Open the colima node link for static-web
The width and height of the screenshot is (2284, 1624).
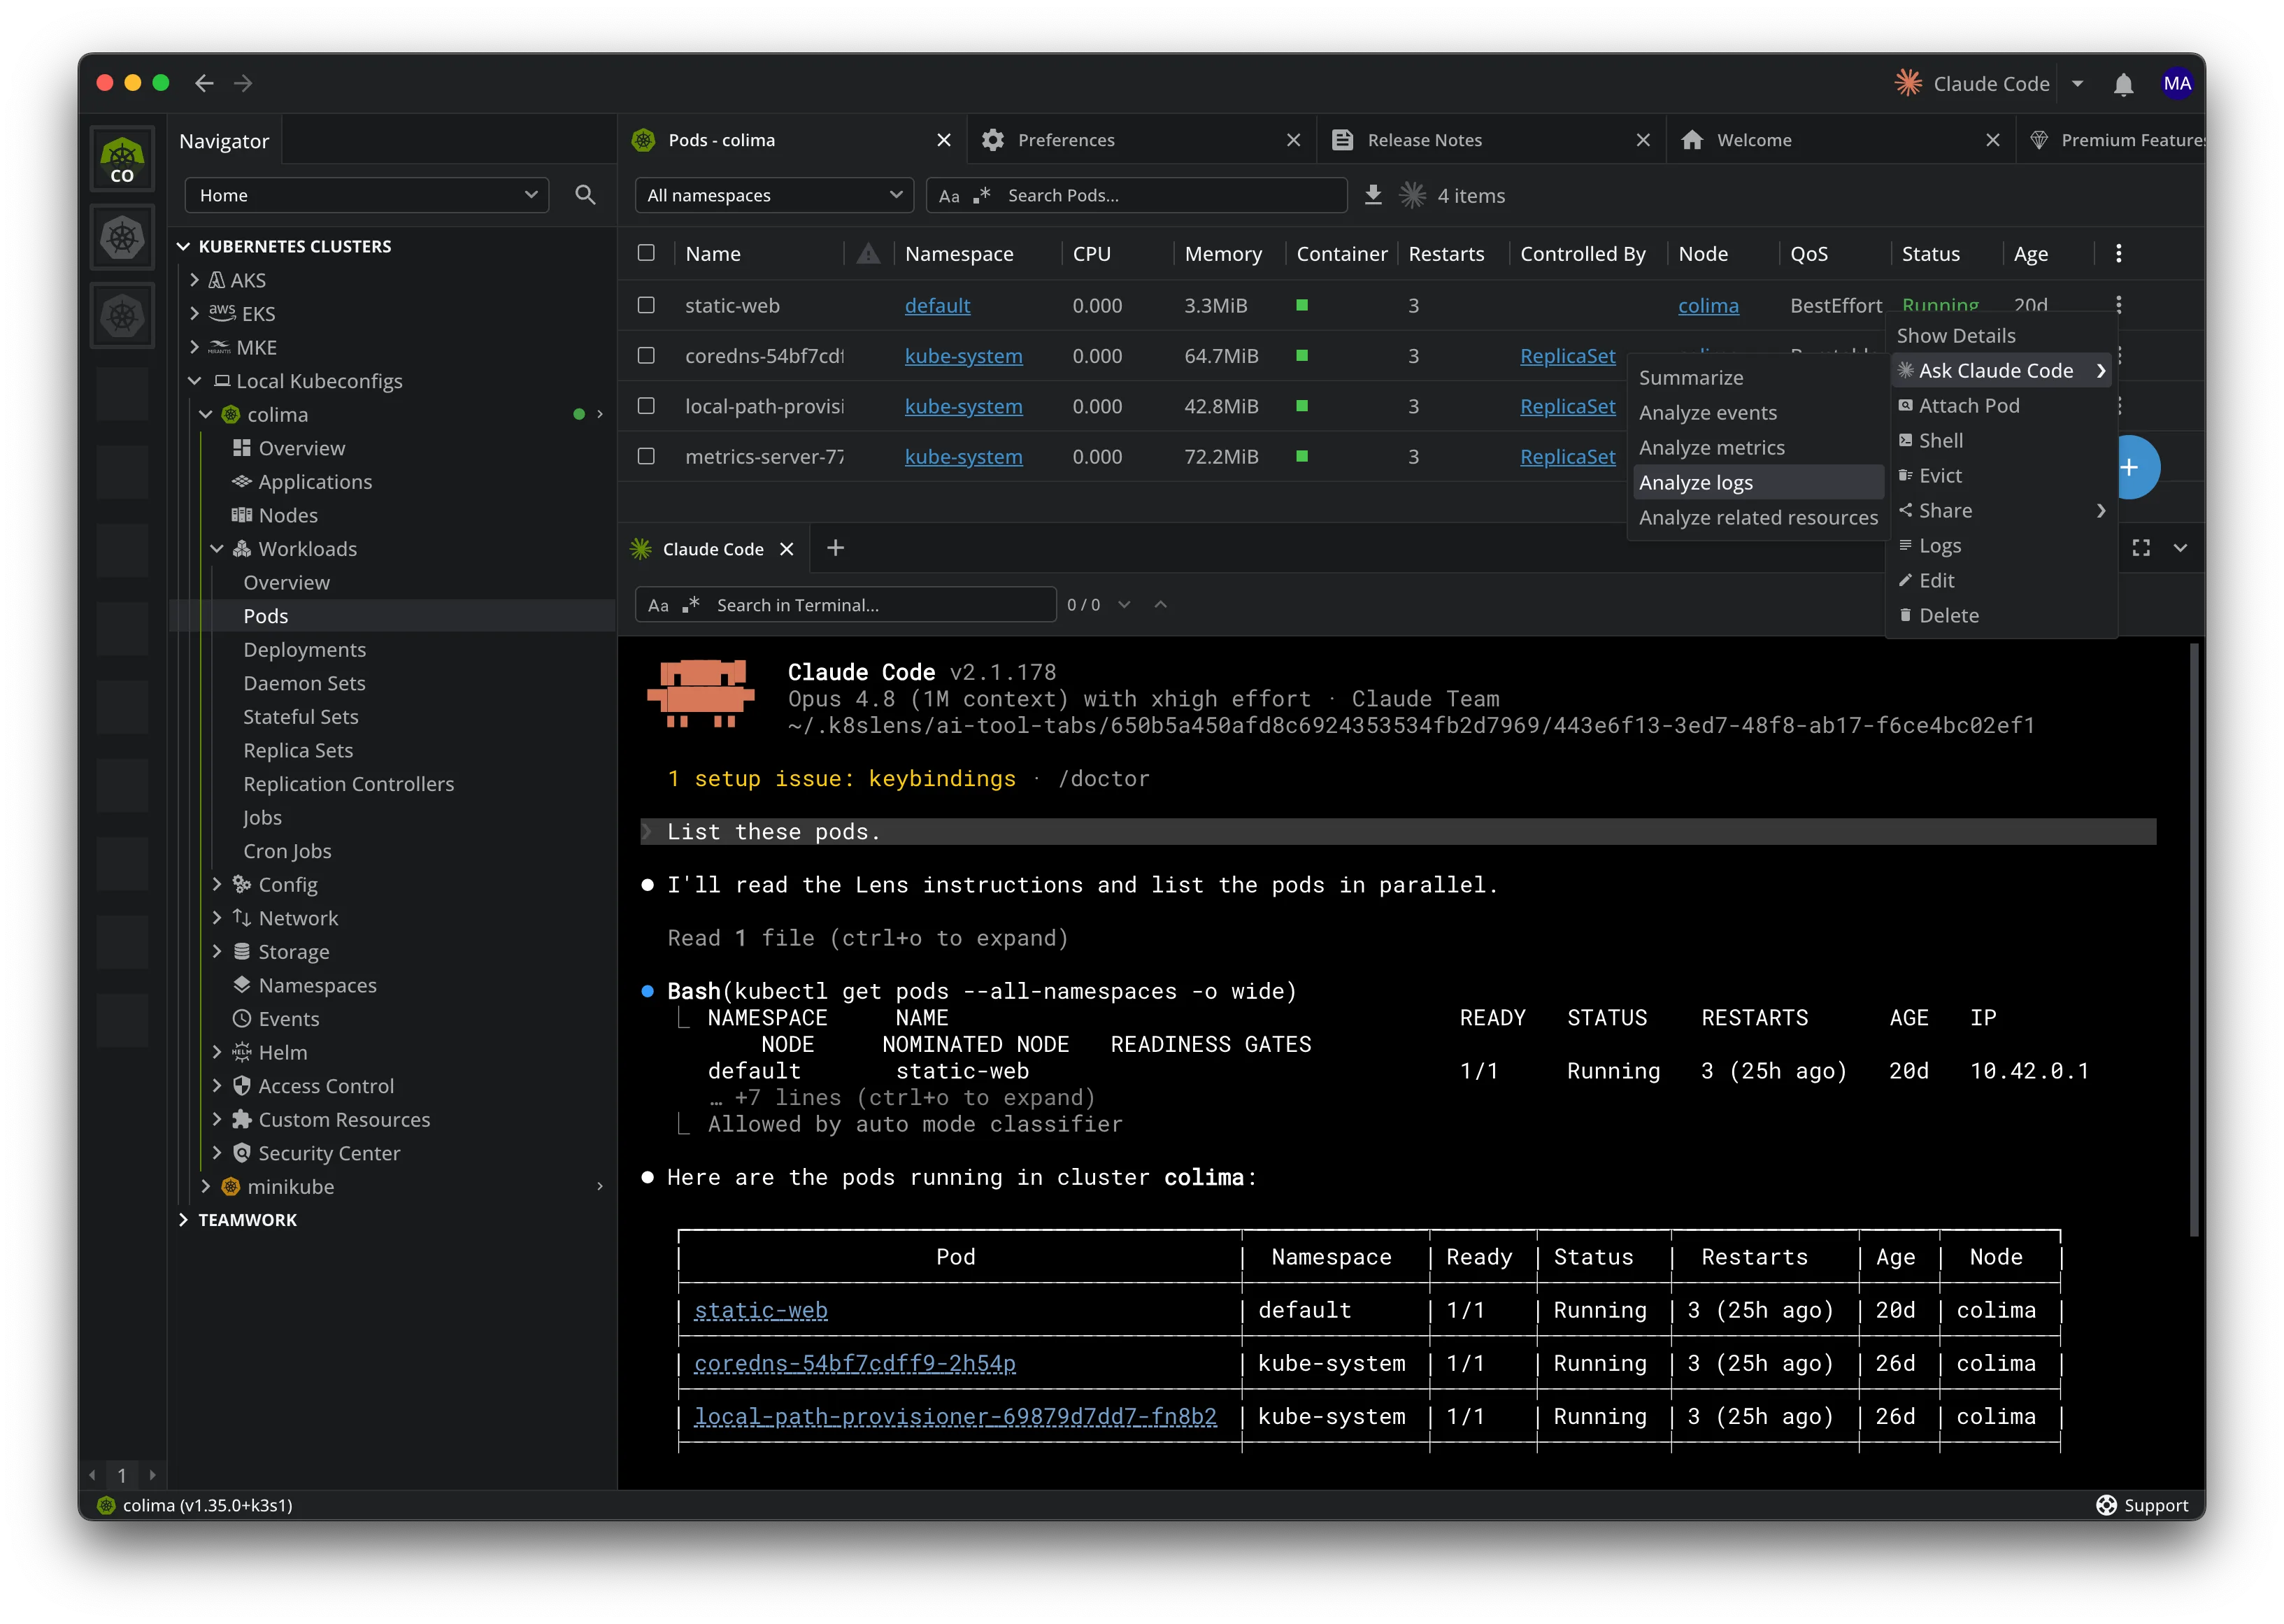[1708, 306]
